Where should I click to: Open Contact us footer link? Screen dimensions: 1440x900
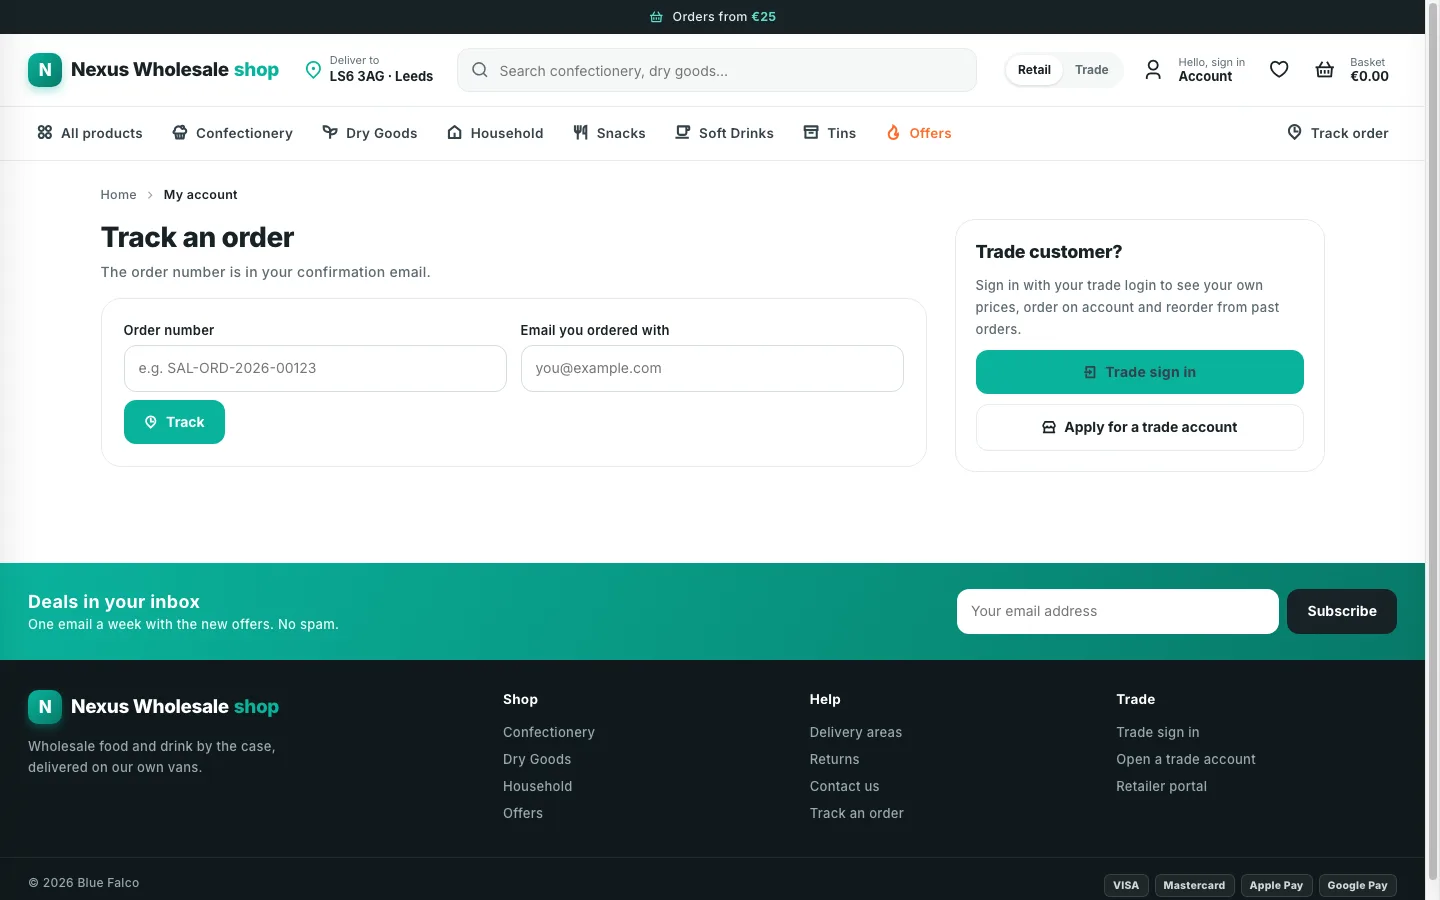tap(845, 786)
